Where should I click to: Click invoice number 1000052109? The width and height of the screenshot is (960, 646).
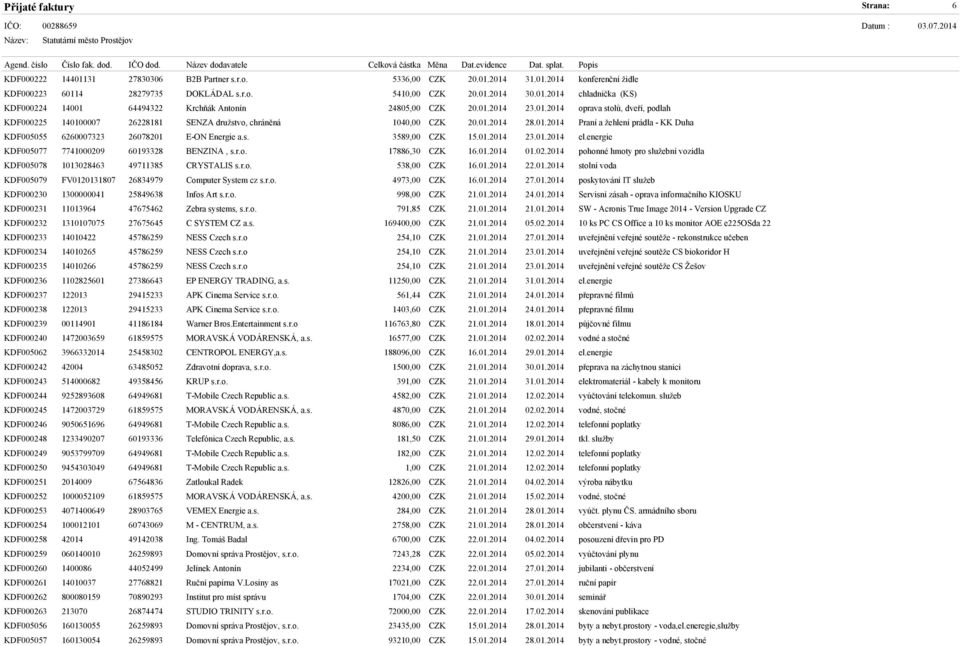pos(83,497)
